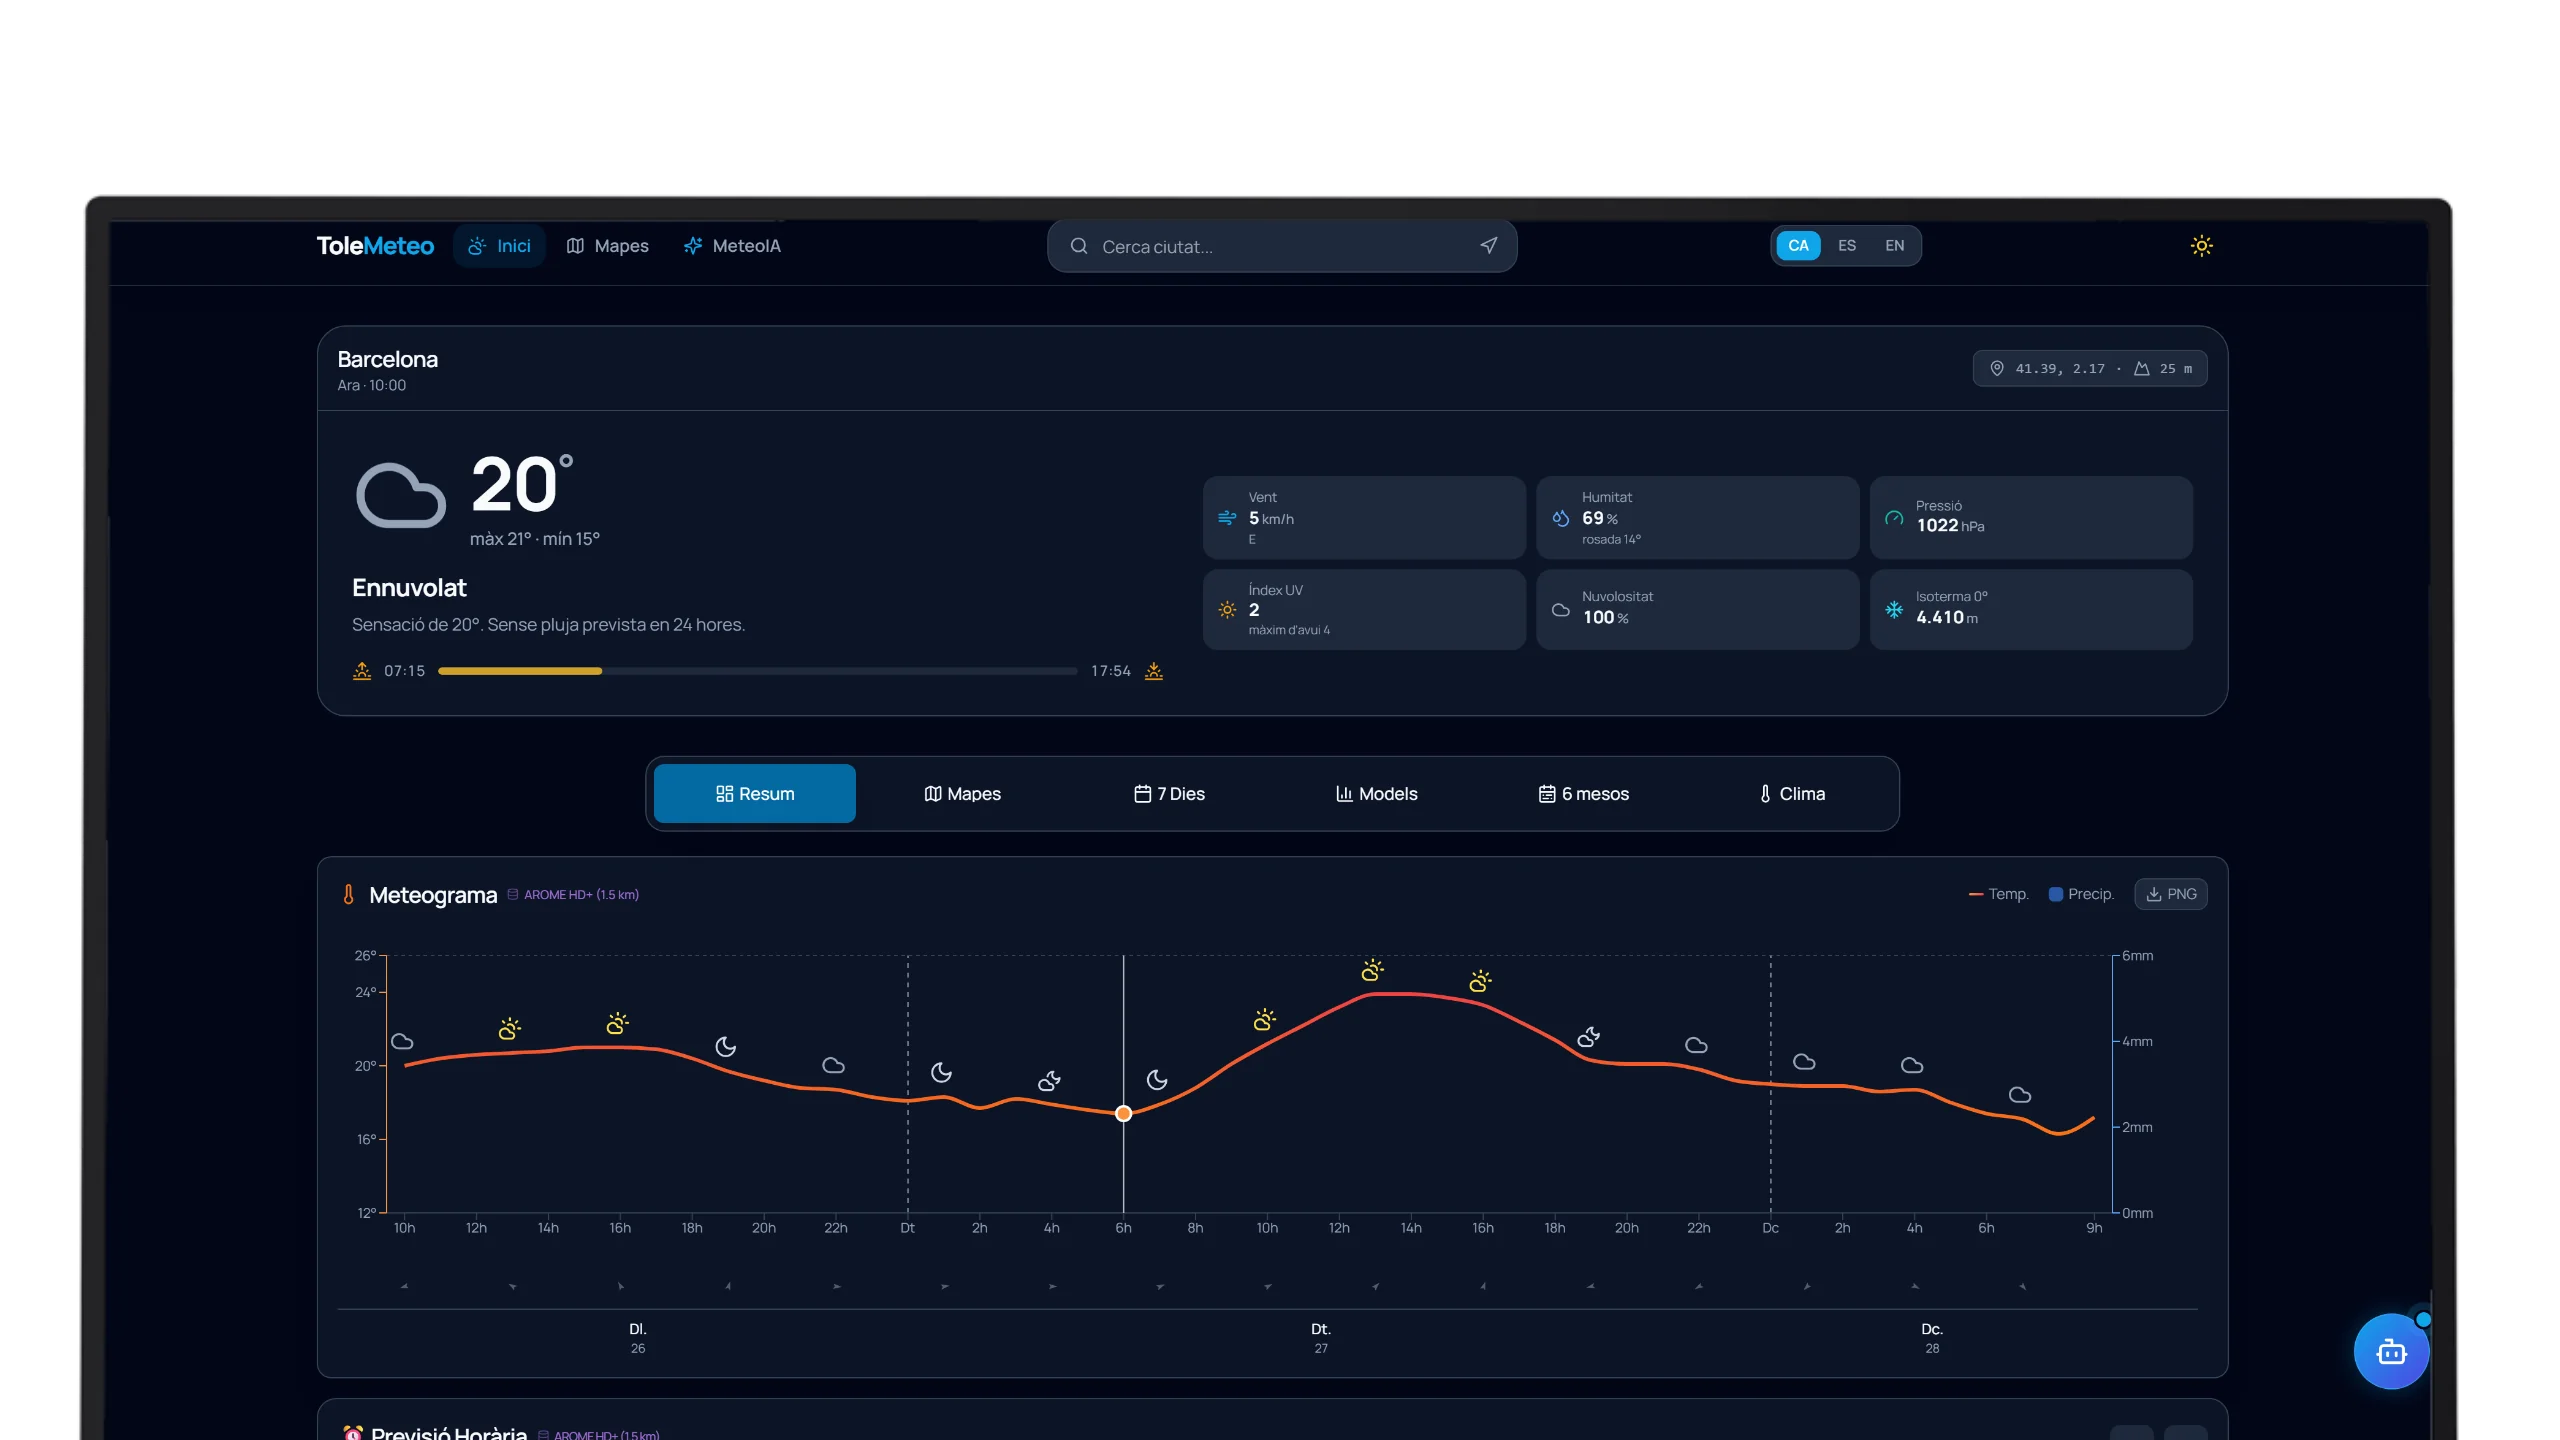Open the MeteoIA nav item
The image size is (2560, 1440).
click(x=732, y=246)
